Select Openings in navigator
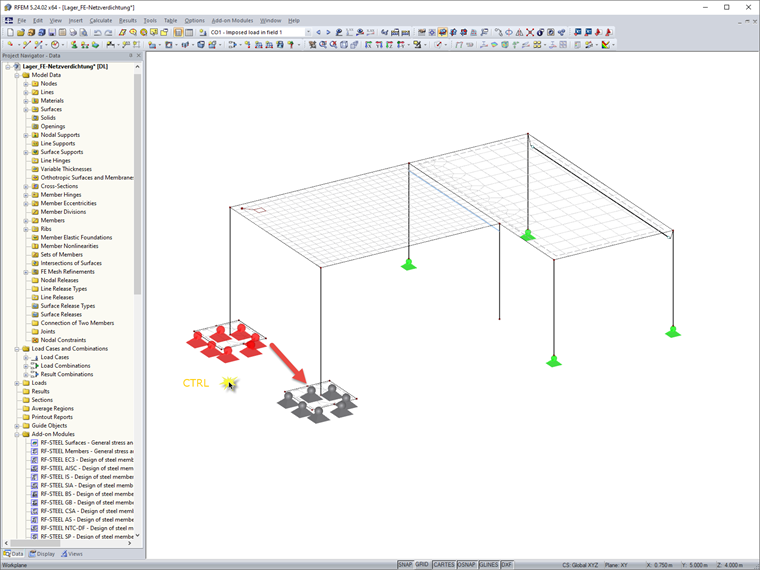The width and height of the screenshot is (760, 570). coord(52,127)
